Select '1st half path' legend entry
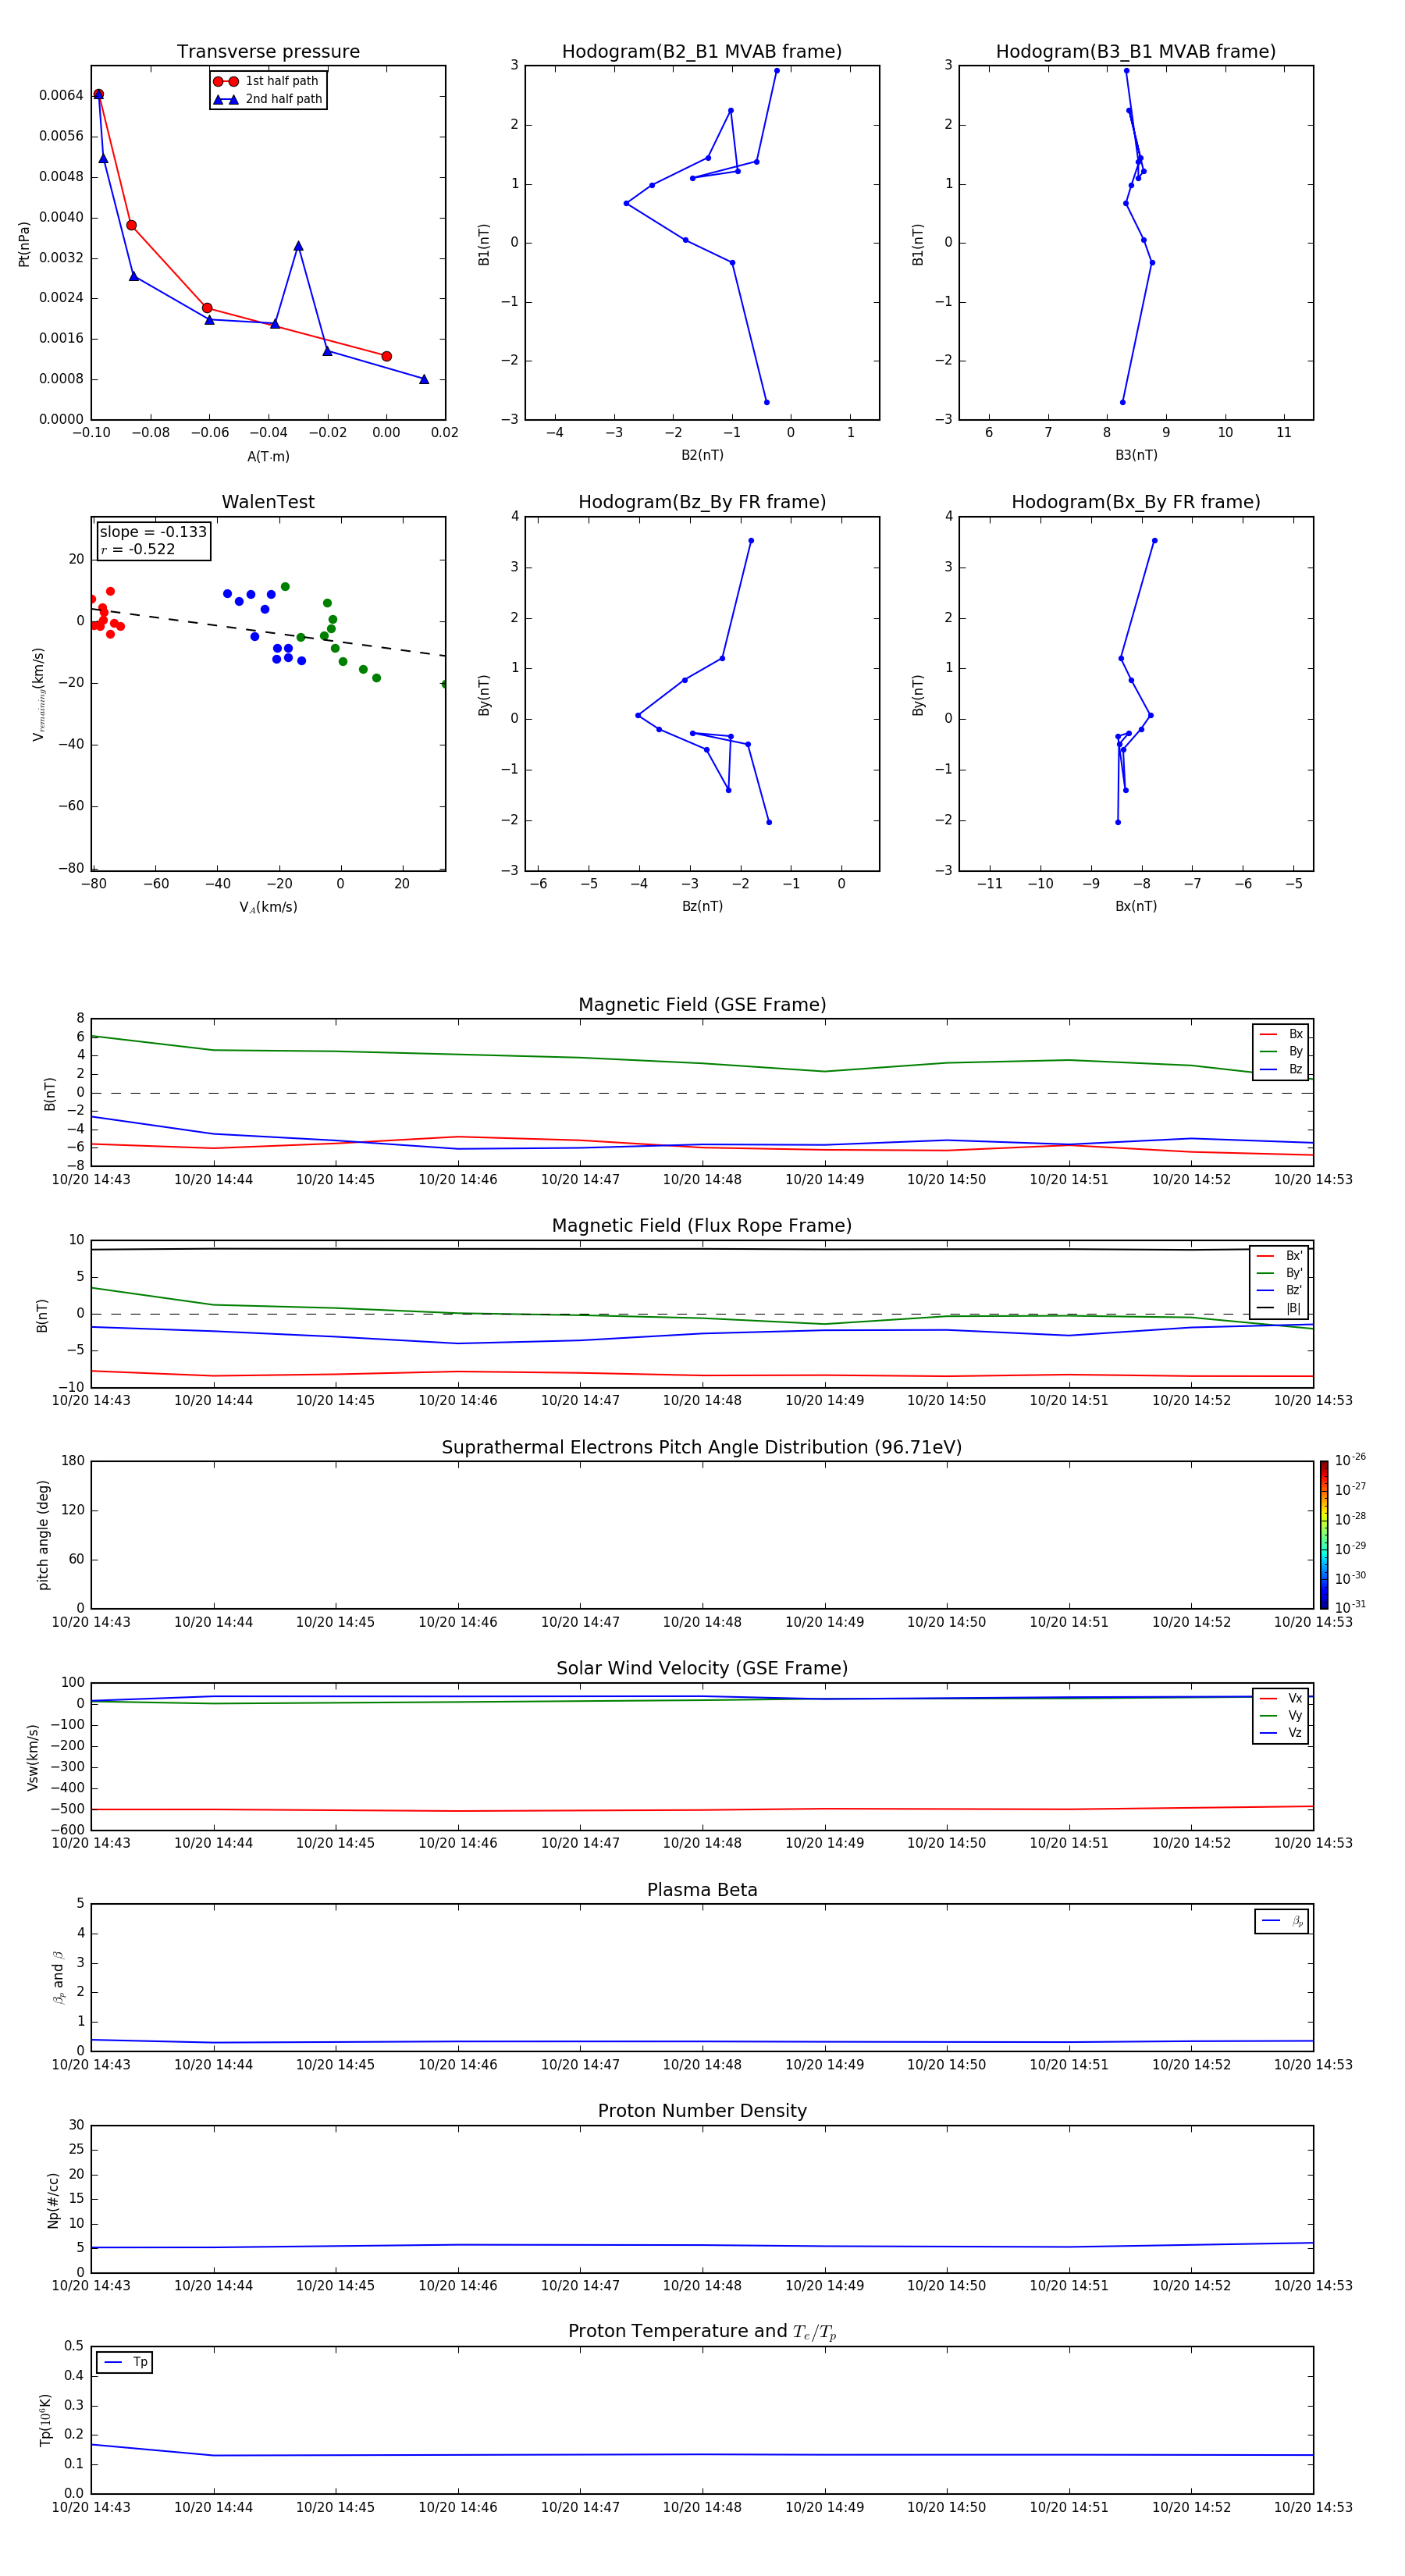Image resolution: width=1405 pixels, height=2576 pixels. click(267, 81)
